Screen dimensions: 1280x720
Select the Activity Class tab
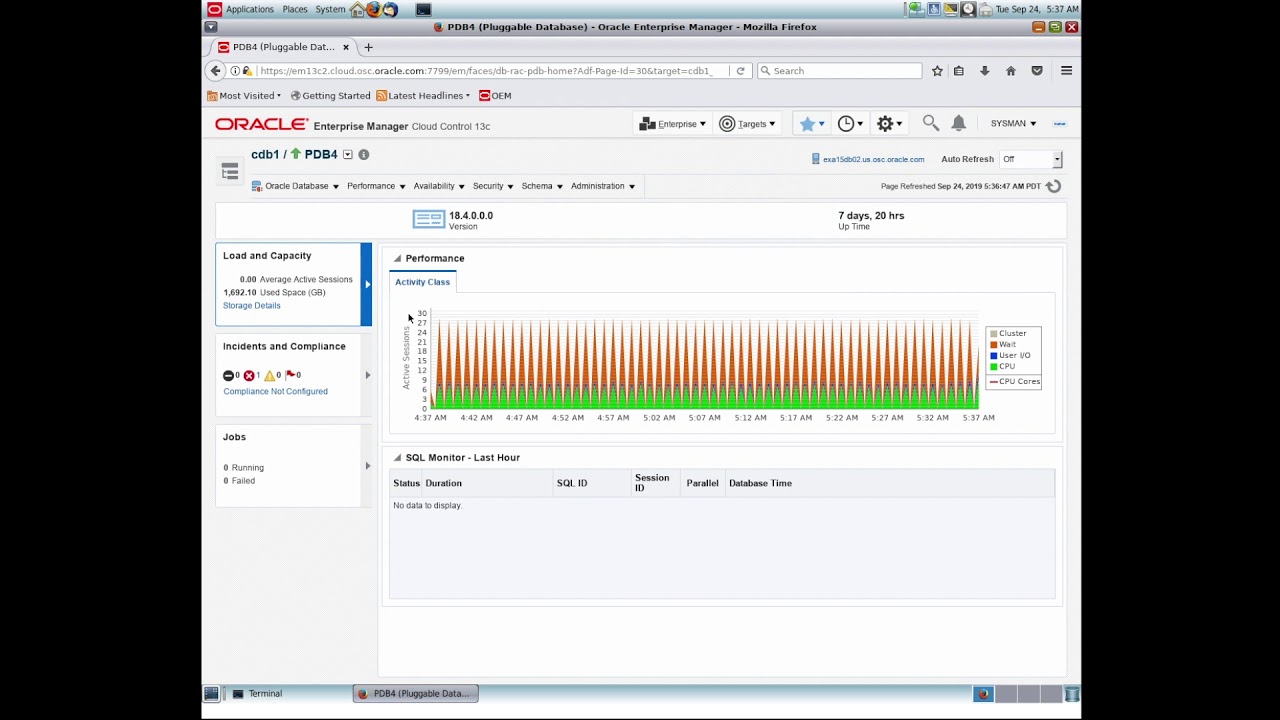coord(422,282)
